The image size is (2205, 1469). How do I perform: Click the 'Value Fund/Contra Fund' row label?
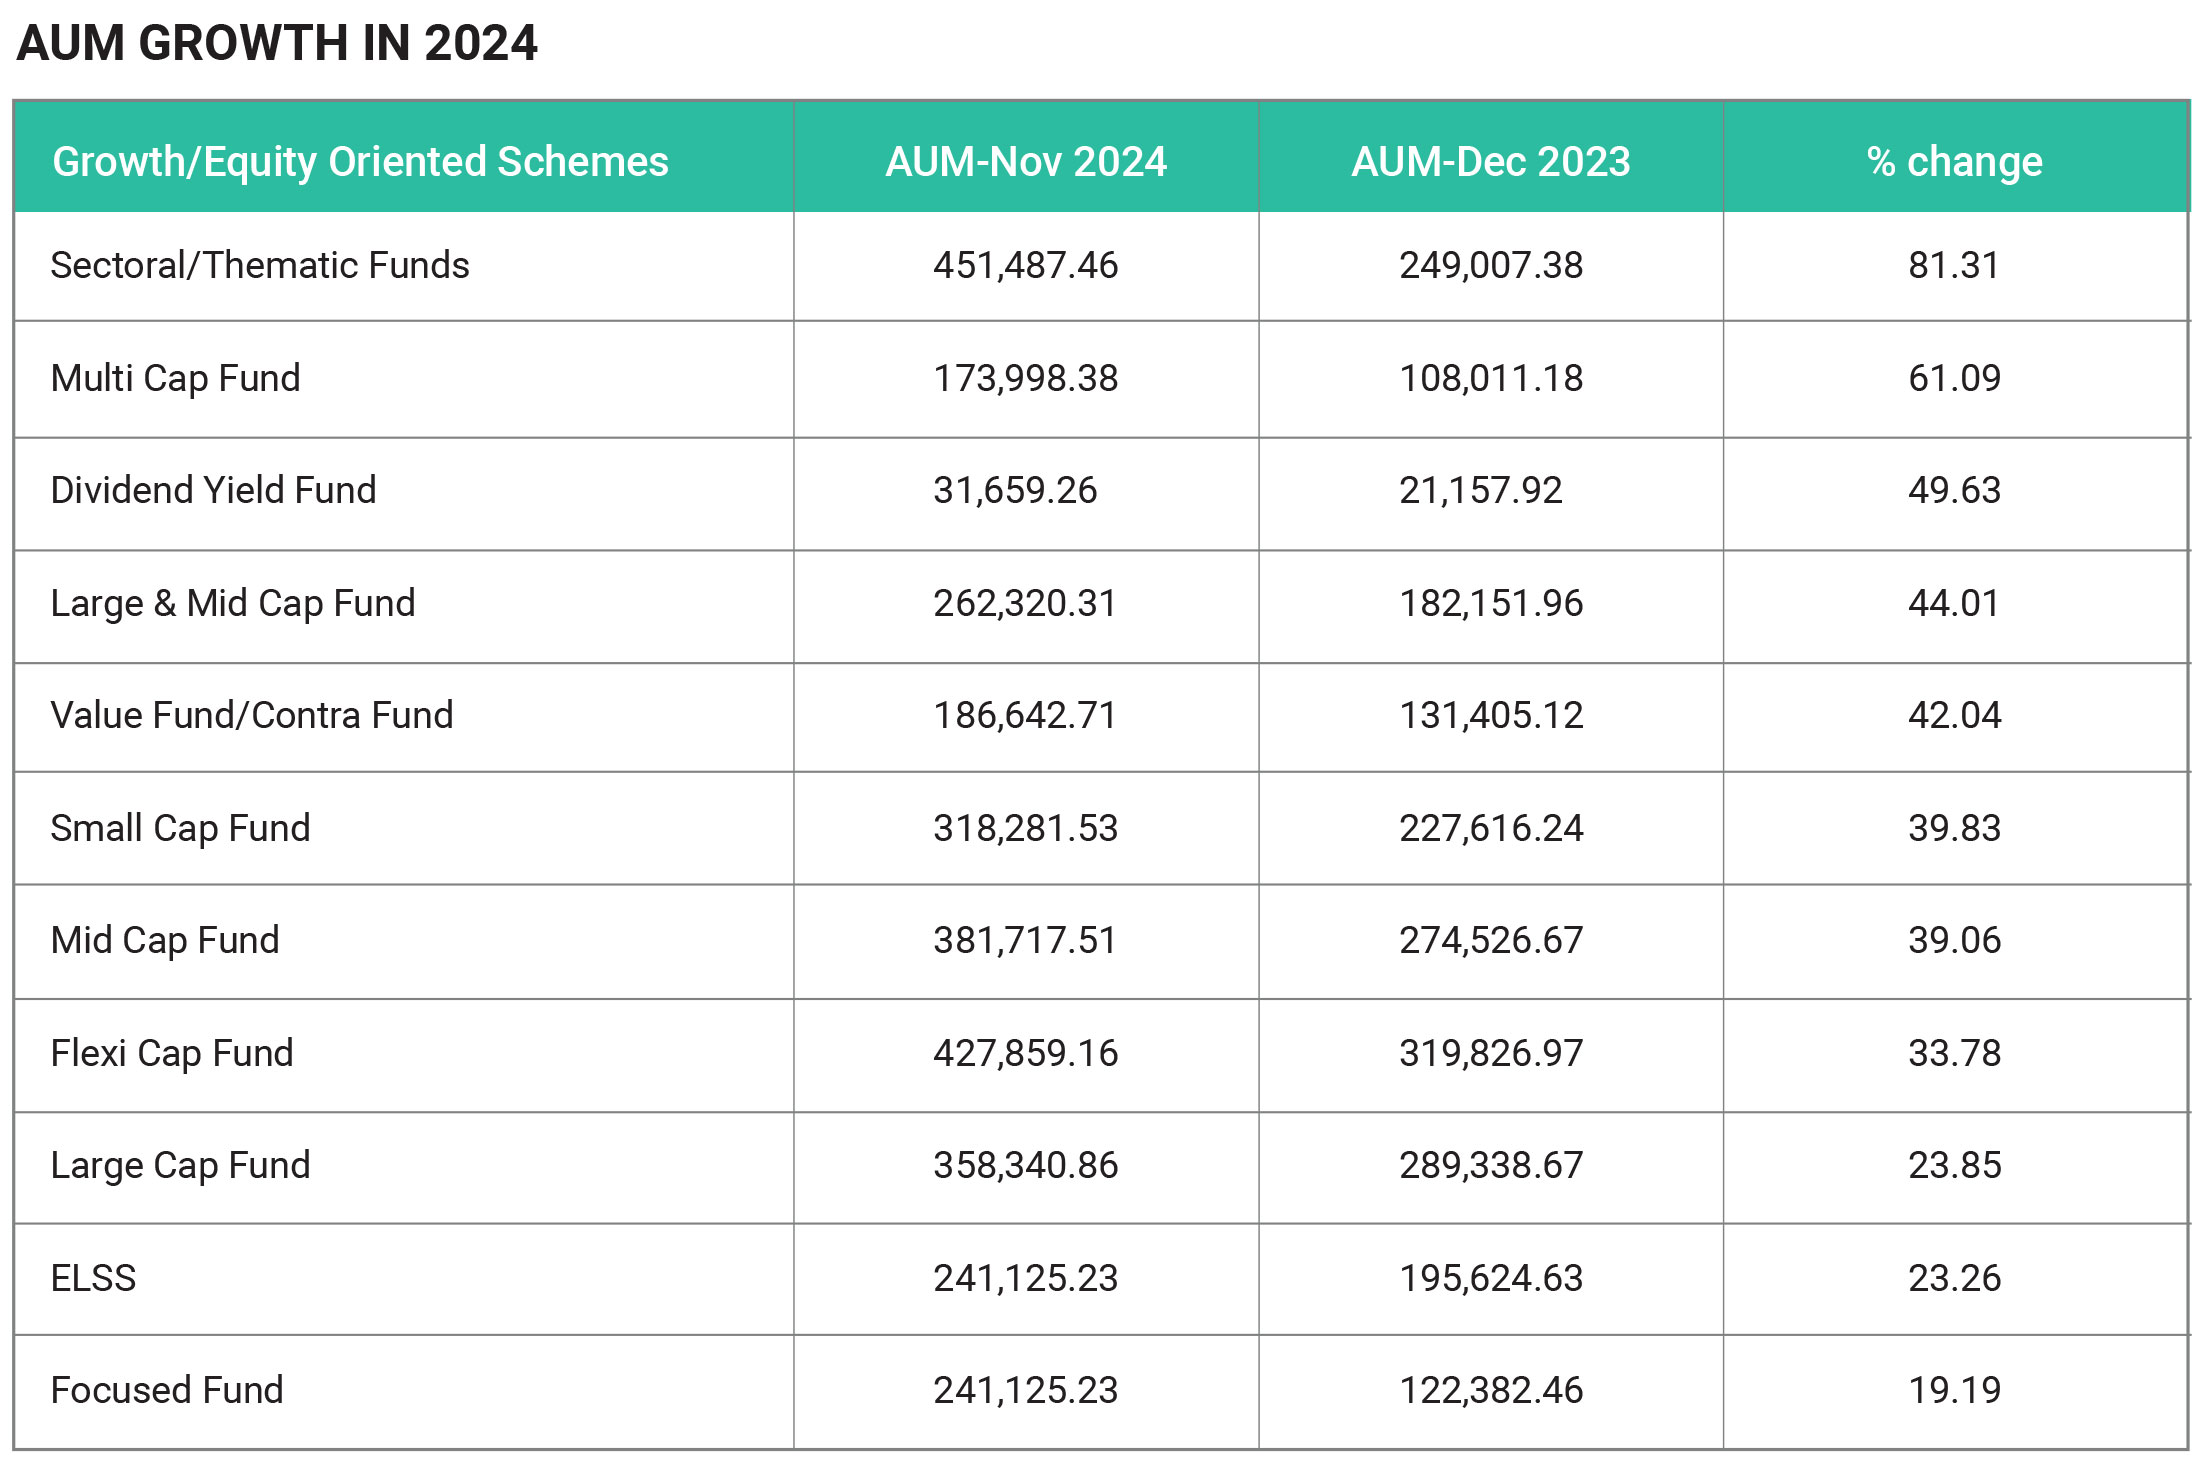coord(252,715)
